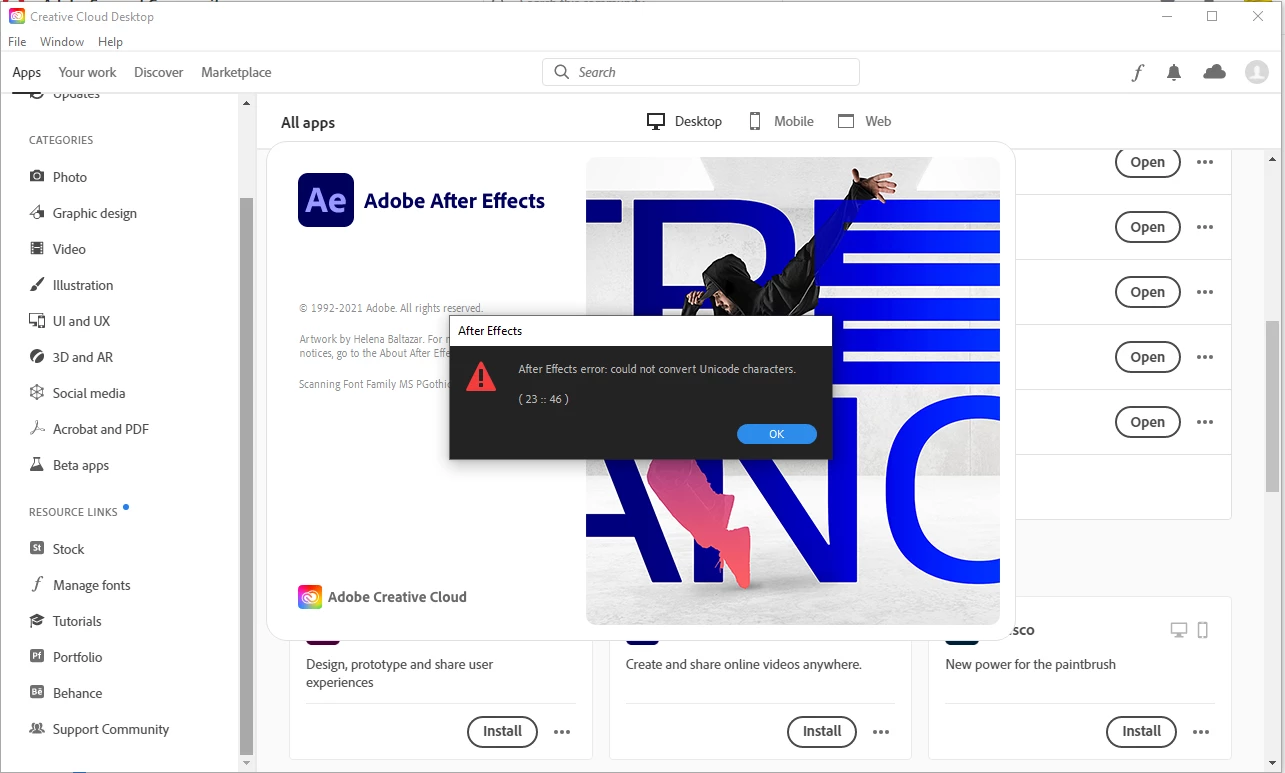1285x773 pixels.
Task: Click the Acrobat and PDF icon
Action: point(37,428)
